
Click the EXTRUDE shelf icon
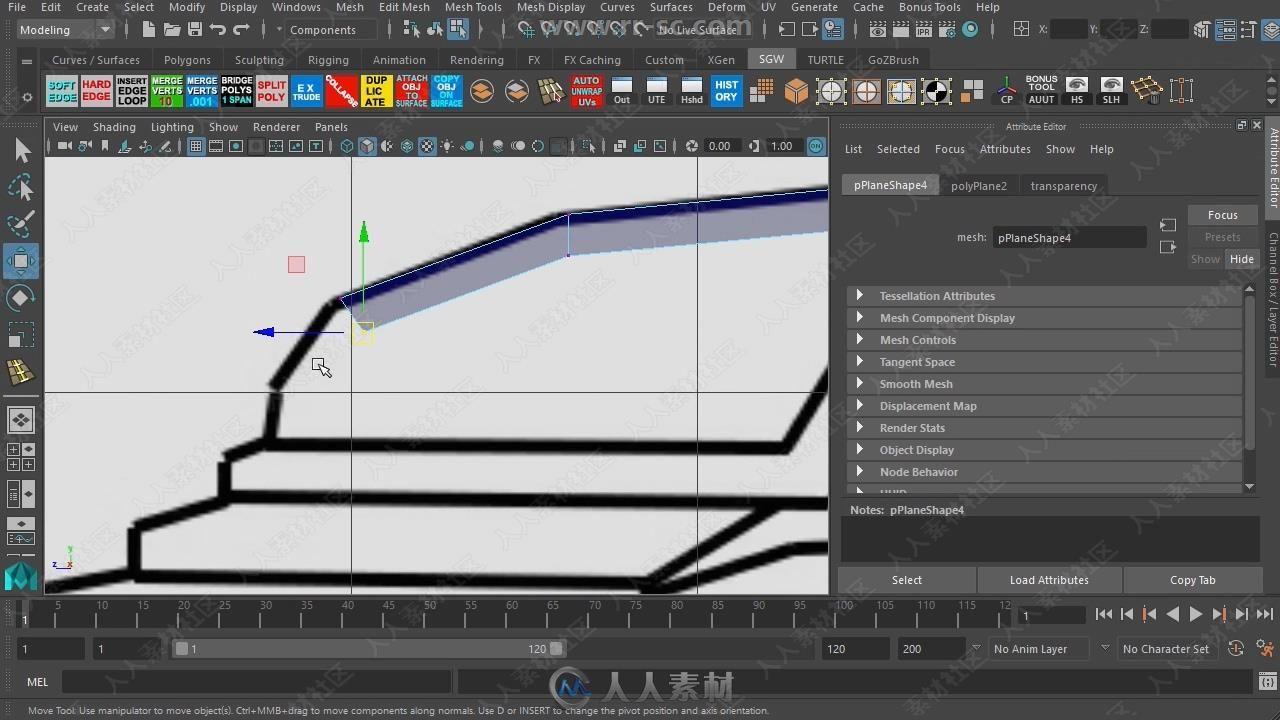click(307, 91)
